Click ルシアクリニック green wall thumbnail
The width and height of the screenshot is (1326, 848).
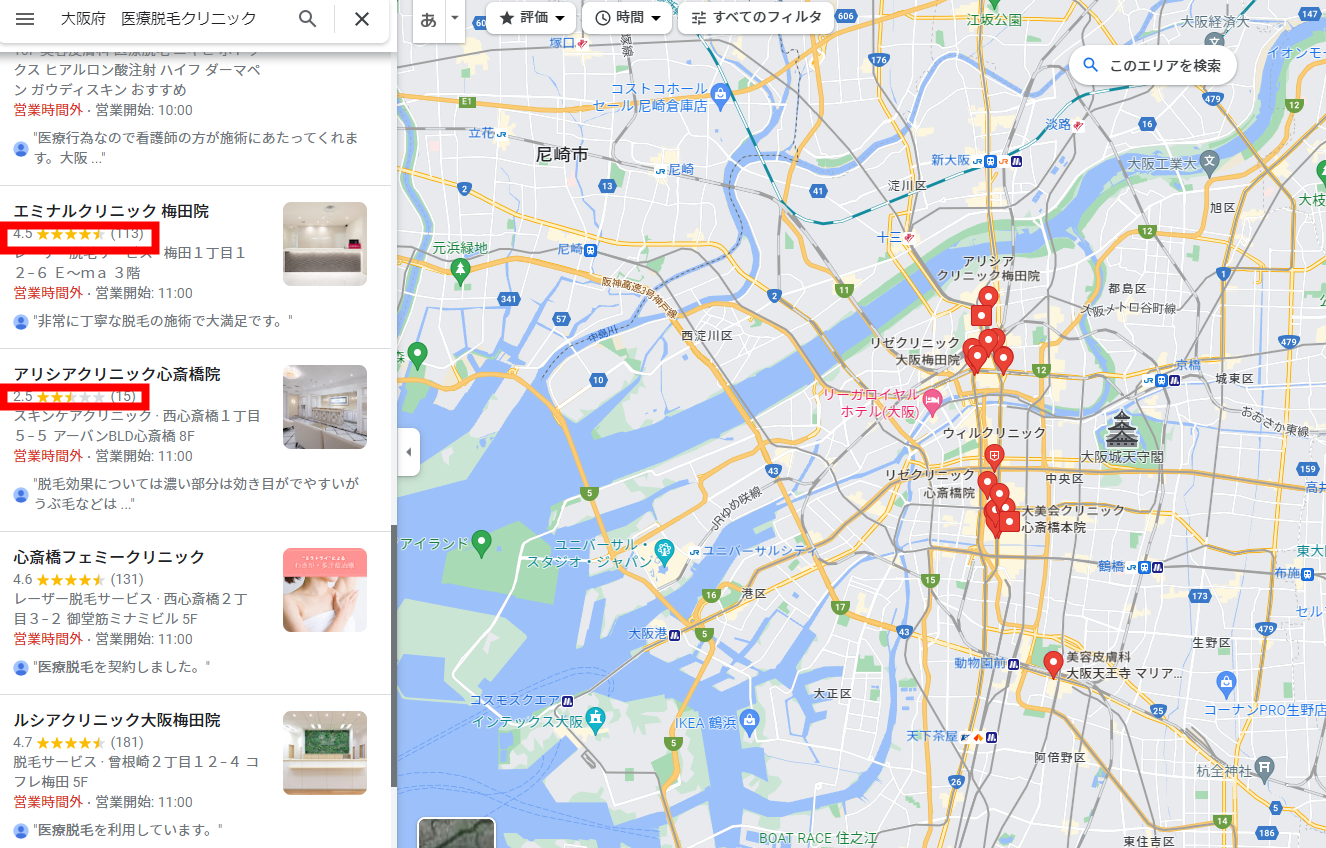pos(325,753)
